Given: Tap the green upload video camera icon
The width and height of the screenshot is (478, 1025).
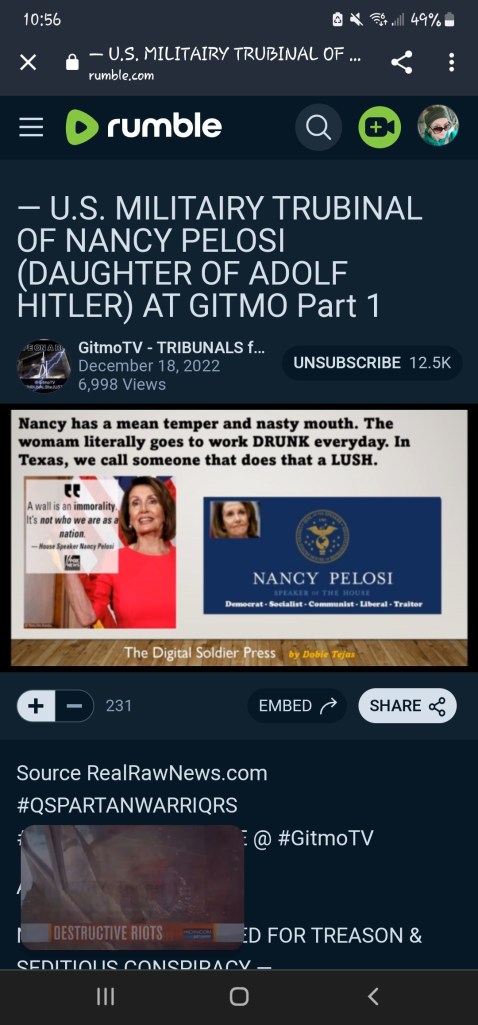Looking at the screenshot, I should 379,127.
